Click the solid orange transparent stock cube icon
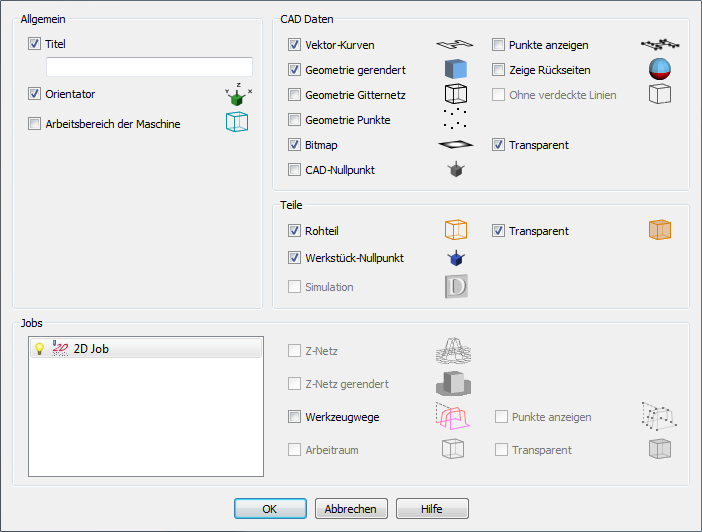 point(660,230)
